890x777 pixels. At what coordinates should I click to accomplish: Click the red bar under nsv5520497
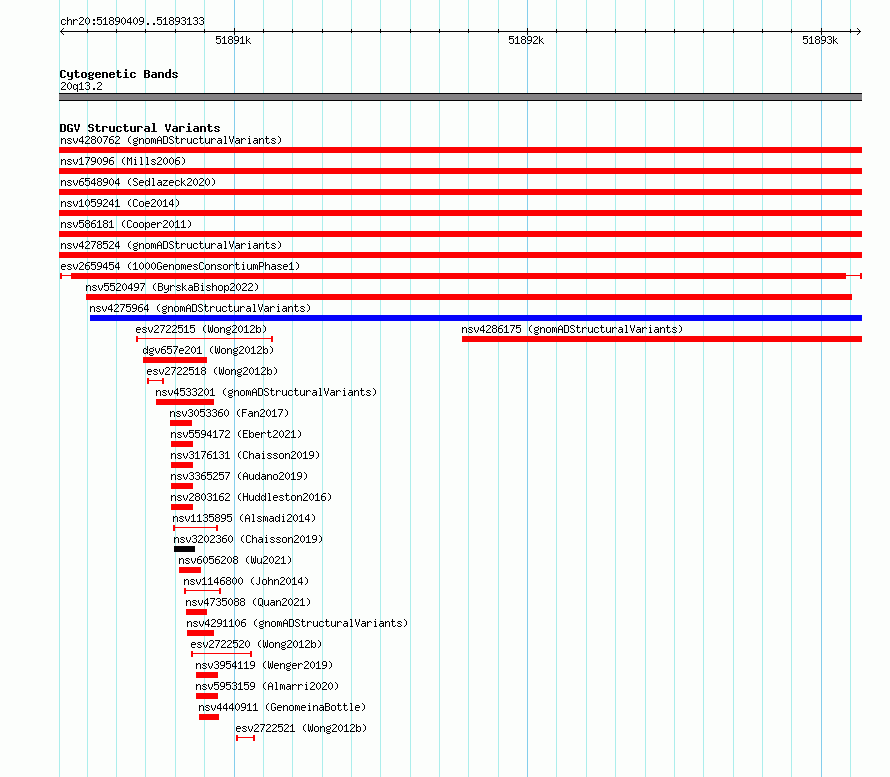point(469,297)
